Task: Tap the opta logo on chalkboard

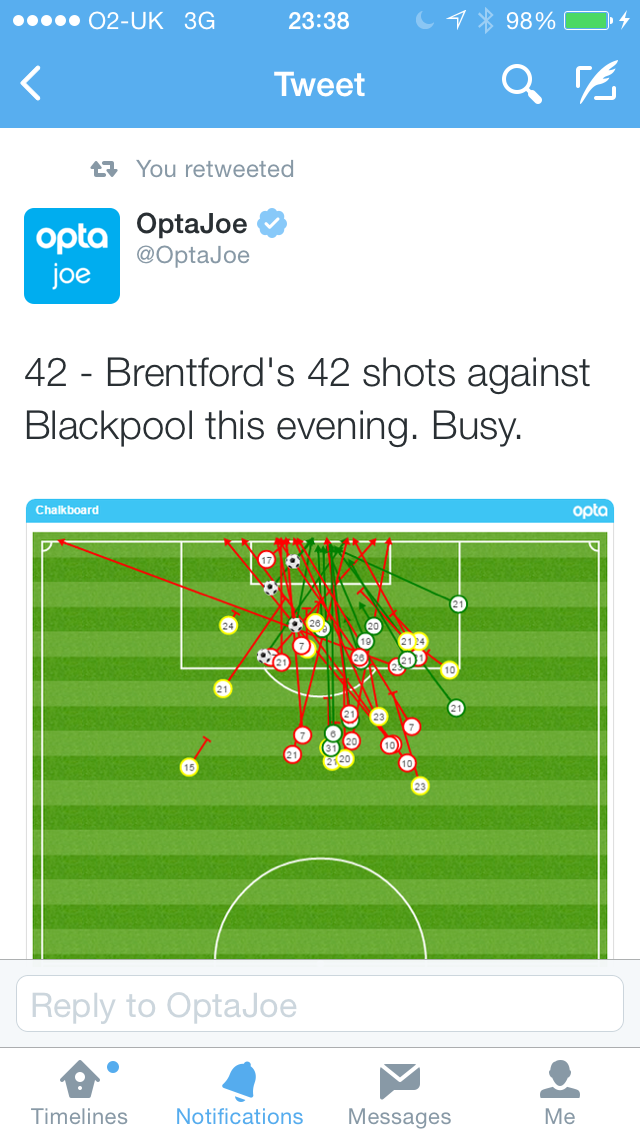Action: 589,510
